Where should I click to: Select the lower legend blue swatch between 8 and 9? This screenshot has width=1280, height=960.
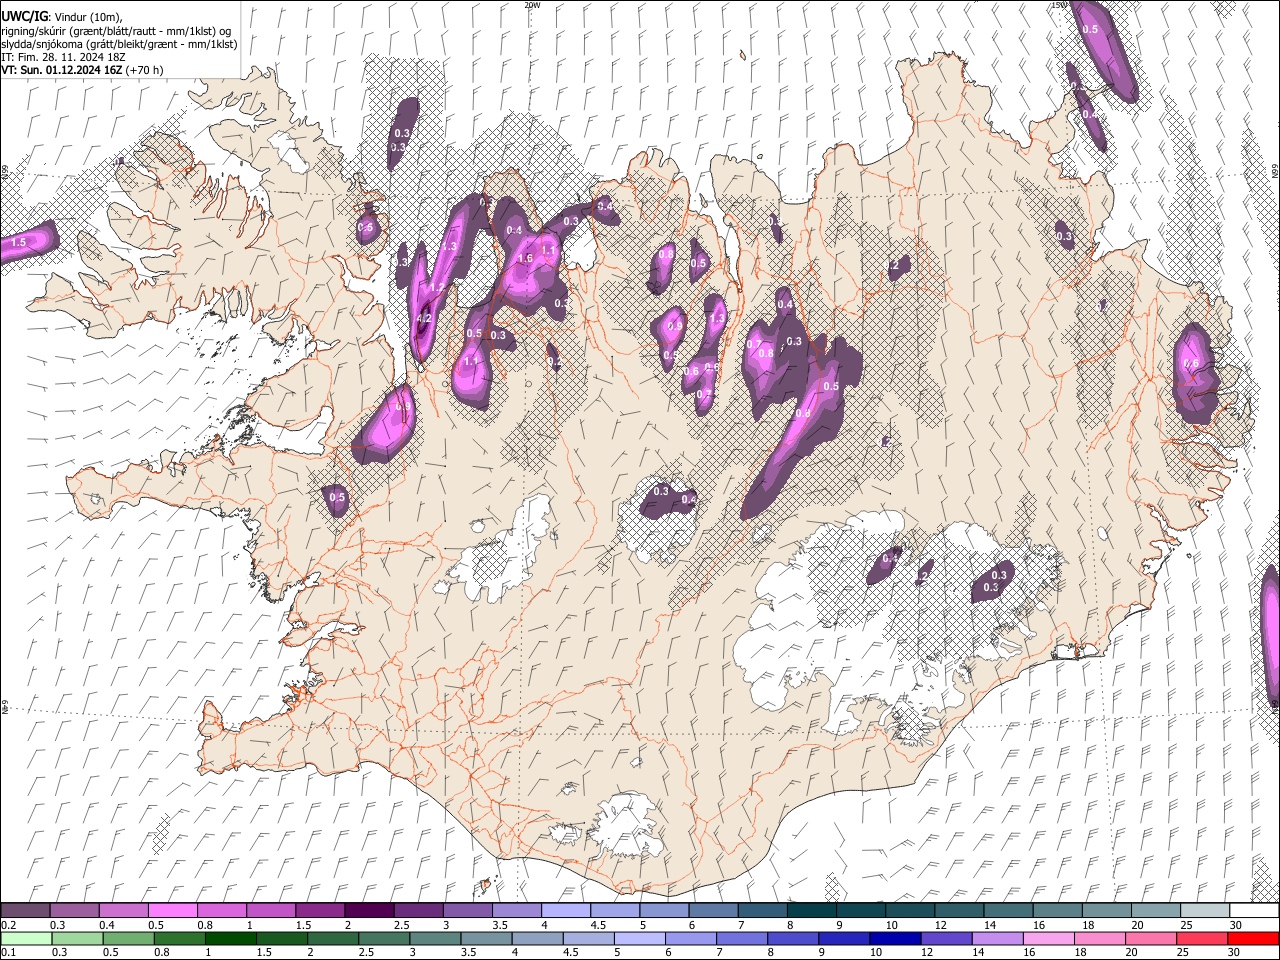coord(793,938)
